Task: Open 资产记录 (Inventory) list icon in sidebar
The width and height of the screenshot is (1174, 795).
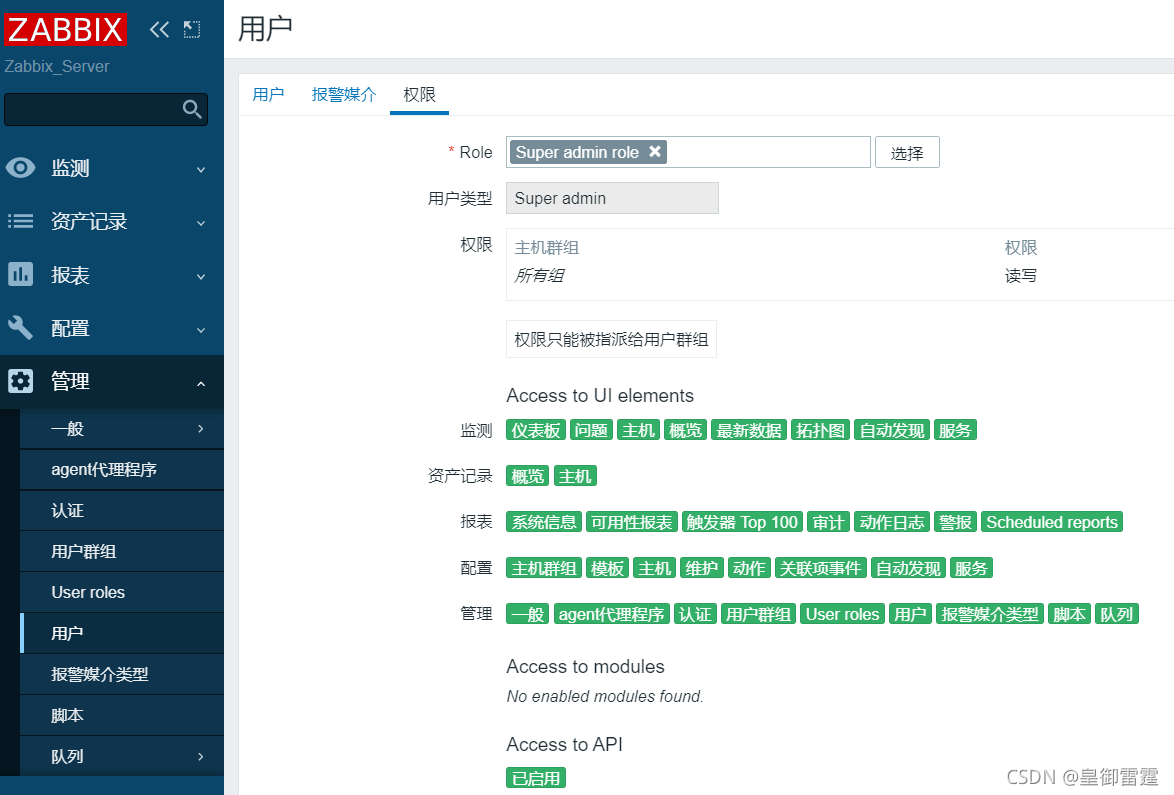Action: coord(22,221)
